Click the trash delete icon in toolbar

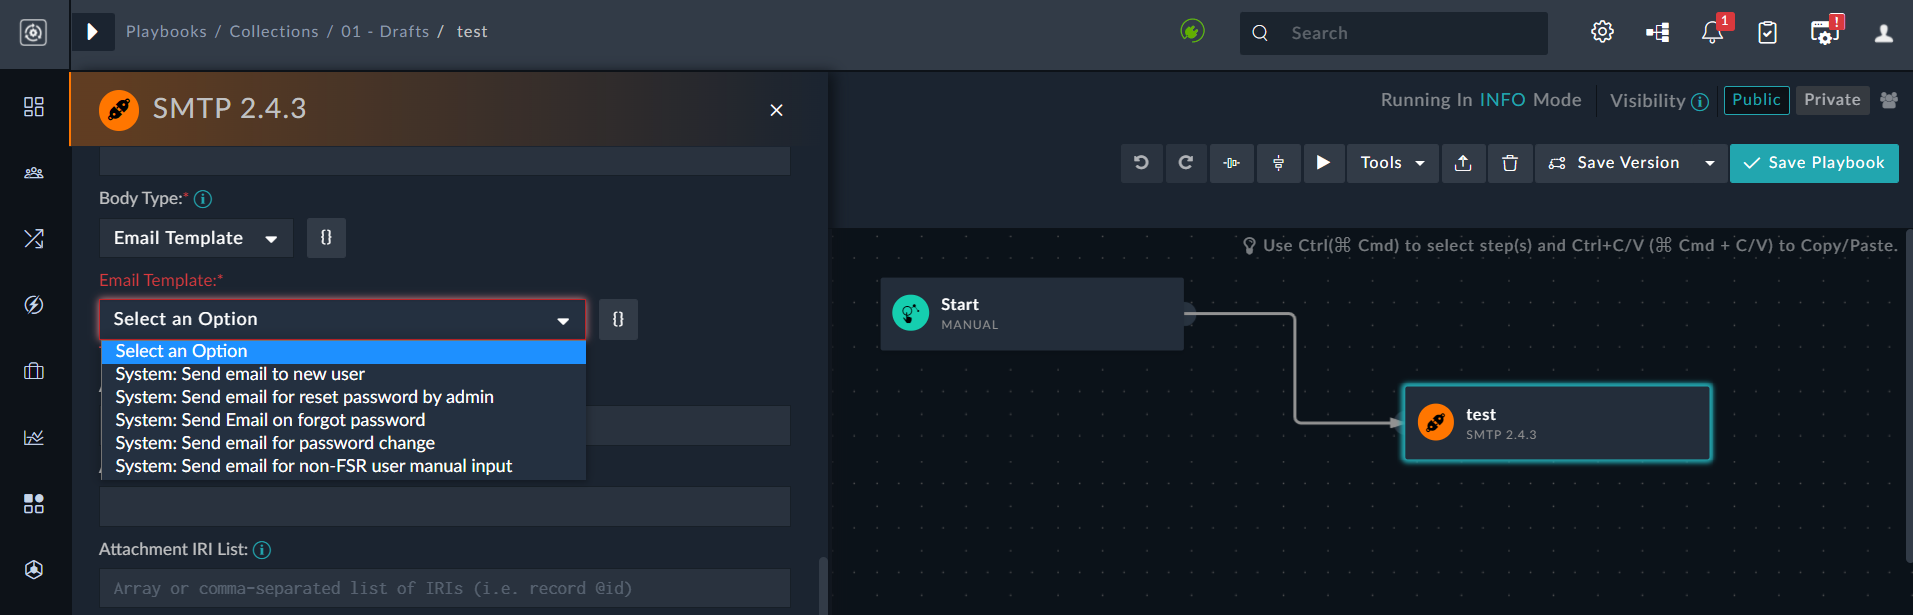coord(1510,163)
